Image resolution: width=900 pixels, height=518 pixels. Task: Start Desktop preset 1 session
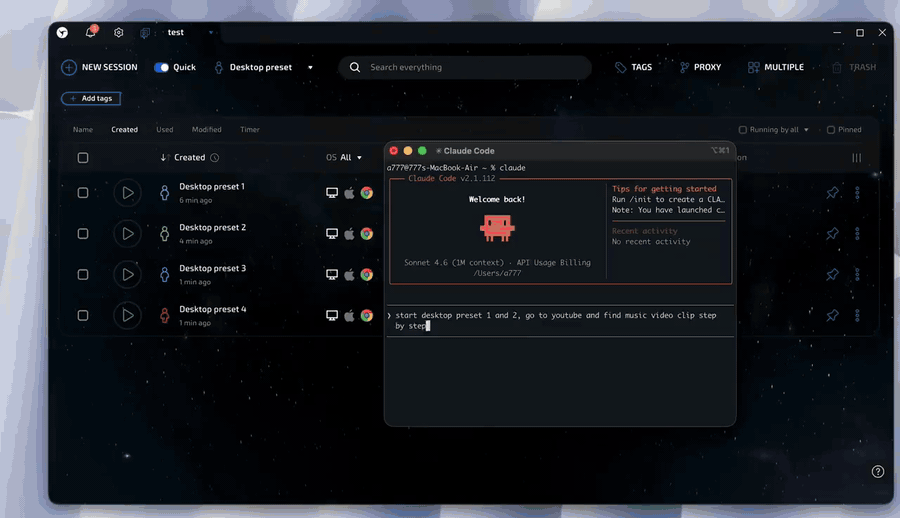127,193
